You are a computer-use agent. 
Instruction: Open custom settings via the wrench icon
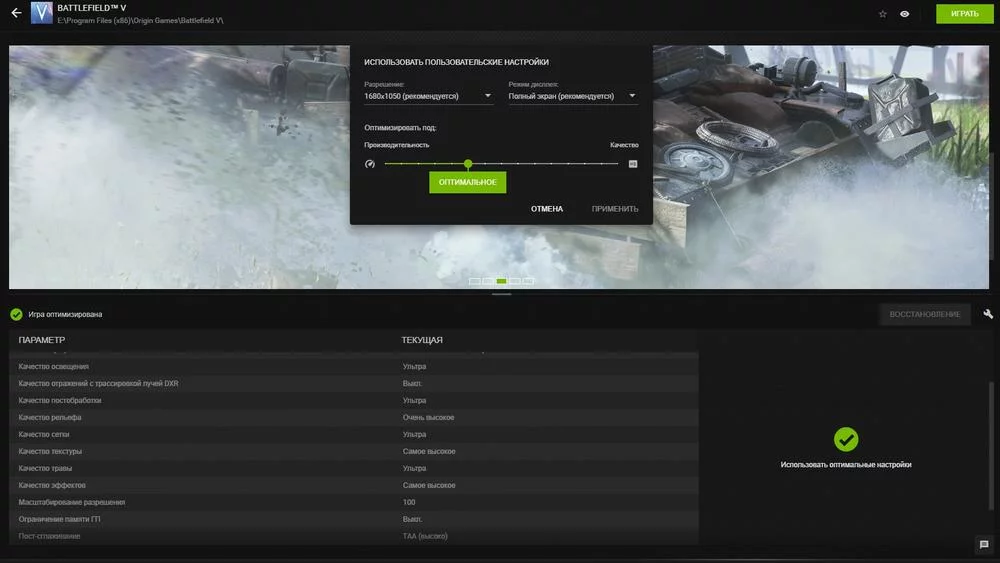[x=988, y=314]
